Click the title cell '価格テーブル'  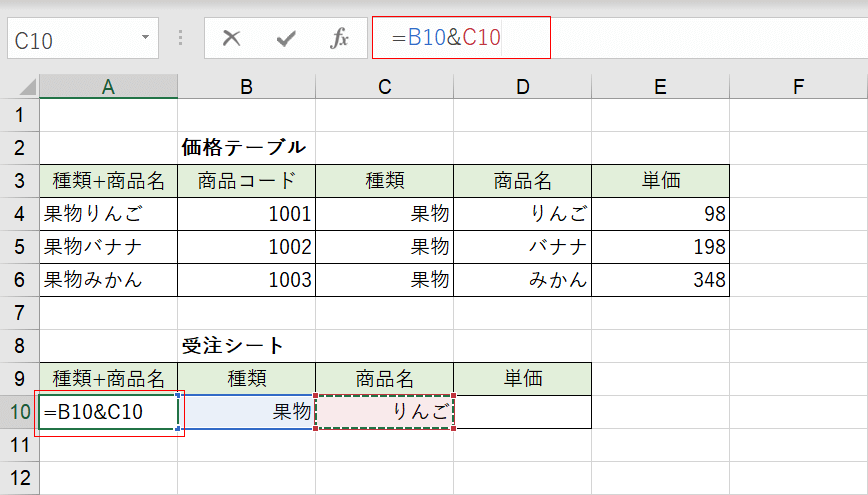coord(244,148)
